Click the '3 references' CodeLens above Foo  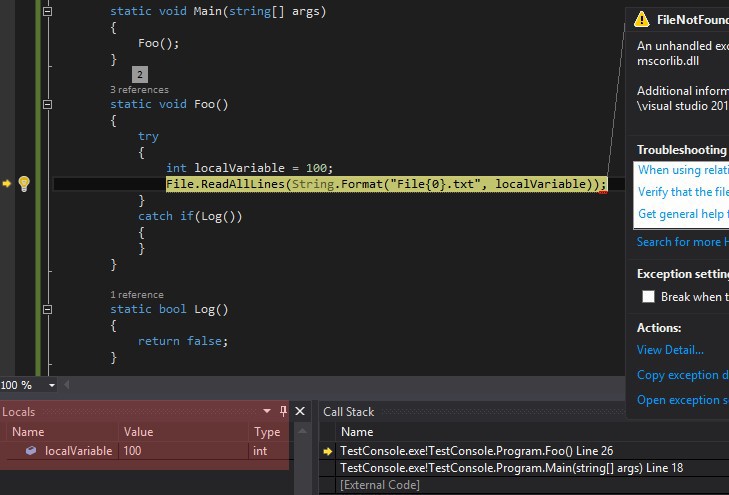click(x=139, y=90)
